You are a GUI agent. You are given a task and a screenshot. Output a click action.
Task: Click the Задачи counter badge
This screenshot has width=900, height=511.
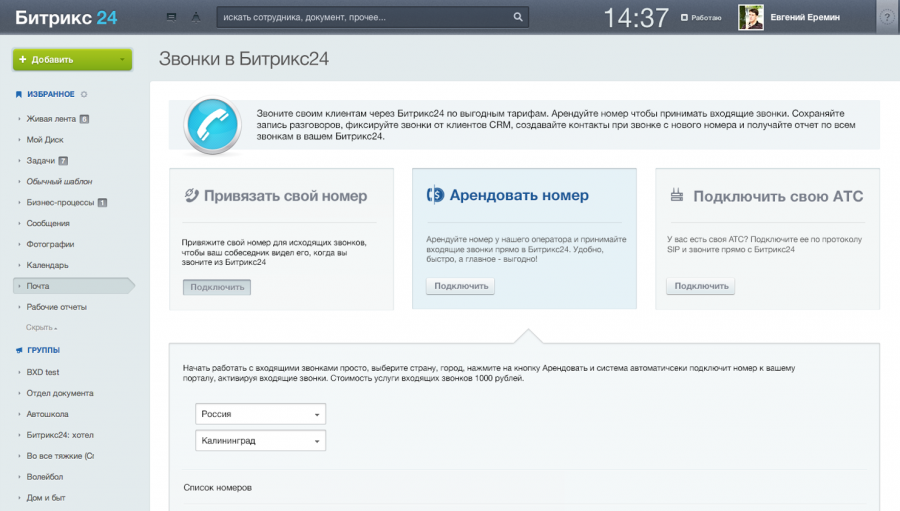pyautogui.click(x=63, y=161)
